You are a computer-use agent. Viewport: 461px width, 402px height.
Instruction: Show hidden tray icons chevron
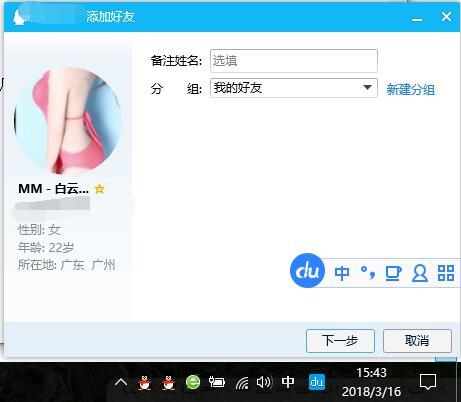121,382
